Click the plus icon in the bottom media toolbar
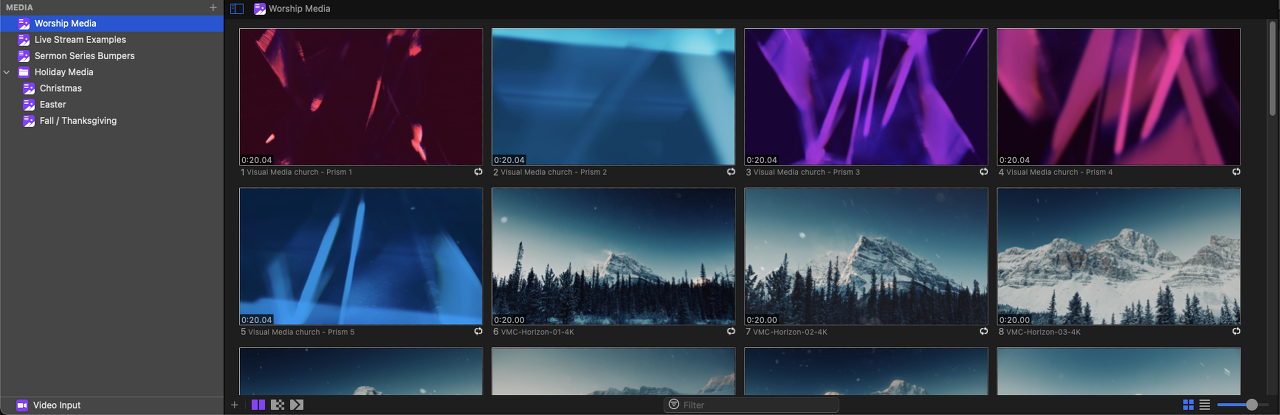1280x415 pixels. (235, 405)
